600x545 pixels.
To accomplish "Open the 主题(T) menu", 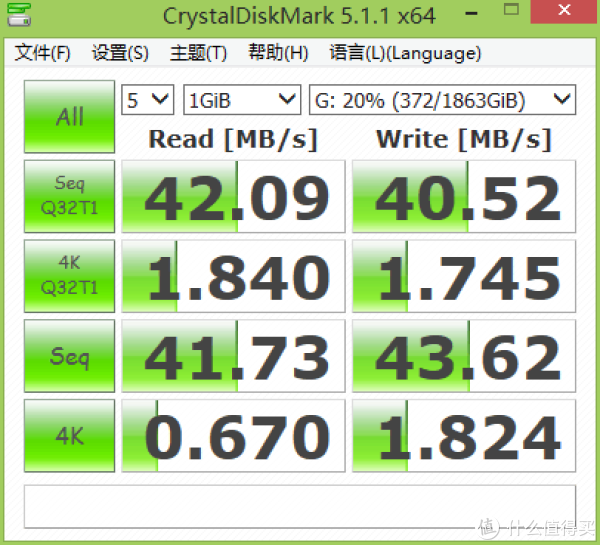I will pyautogui.click(x=198, y=53).
